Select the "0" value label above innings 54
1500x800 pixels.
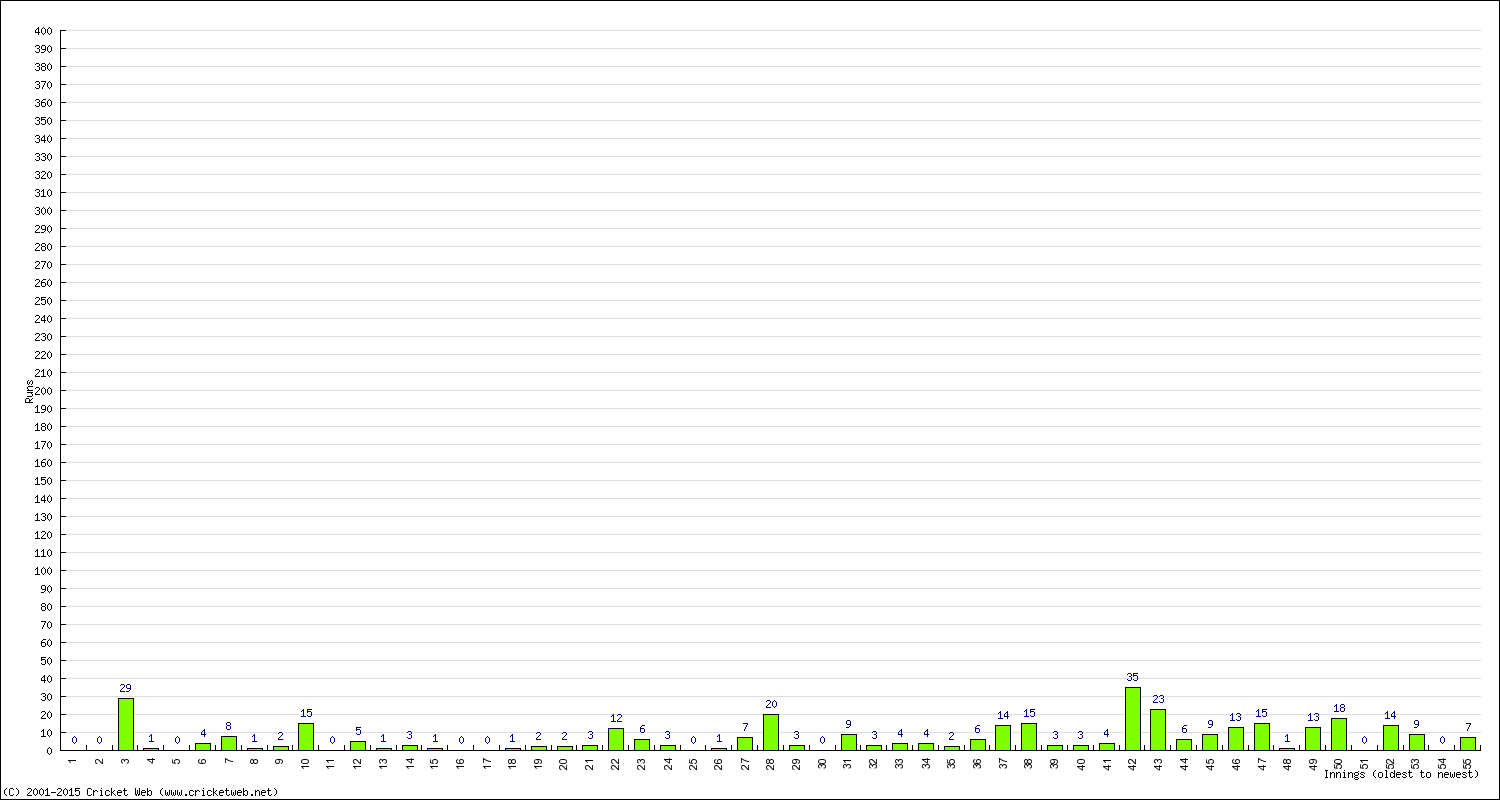coord(1442,740)
